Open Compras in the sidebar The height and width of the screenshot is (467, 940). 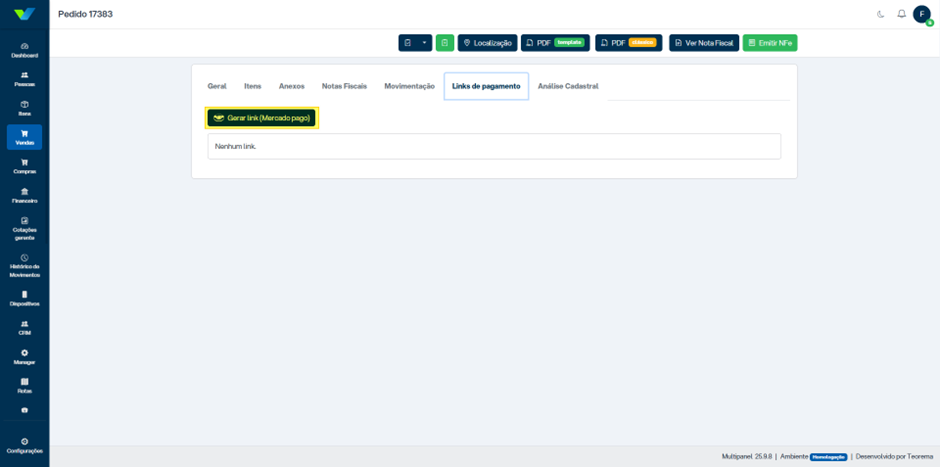[25, 166]
